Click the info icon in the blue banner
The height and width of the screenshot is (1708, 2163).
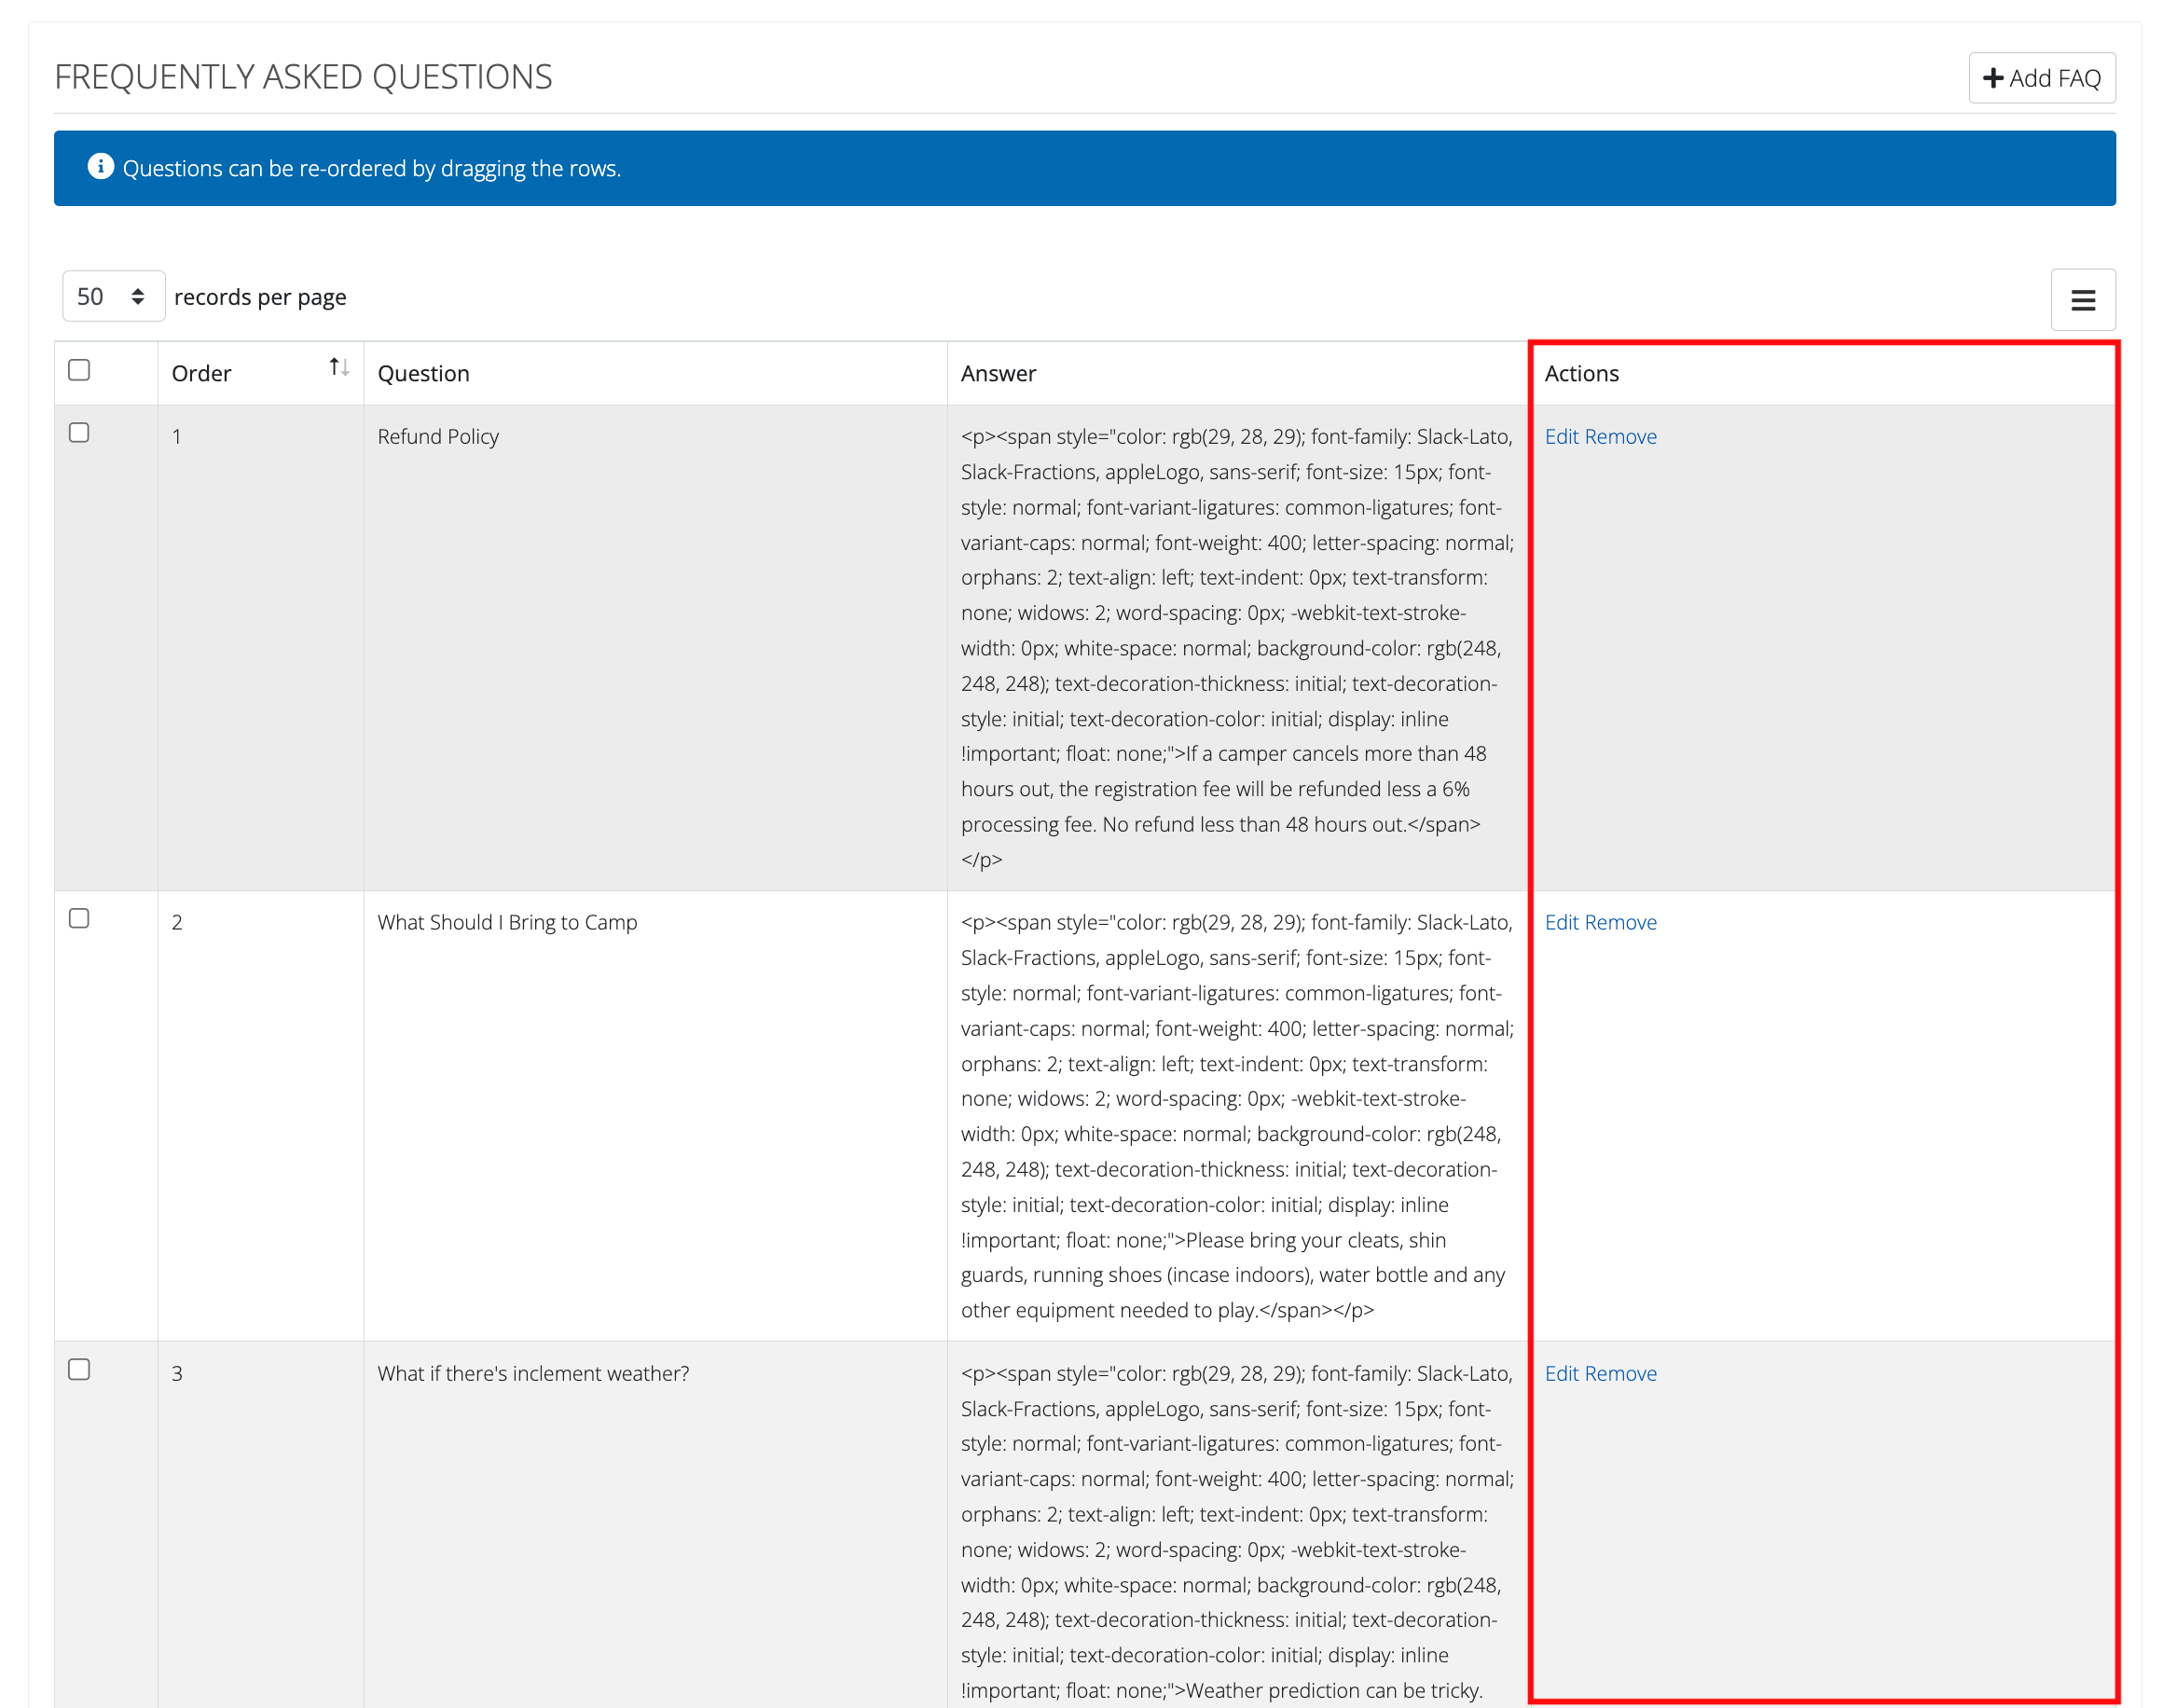click(x=101, y=166)
